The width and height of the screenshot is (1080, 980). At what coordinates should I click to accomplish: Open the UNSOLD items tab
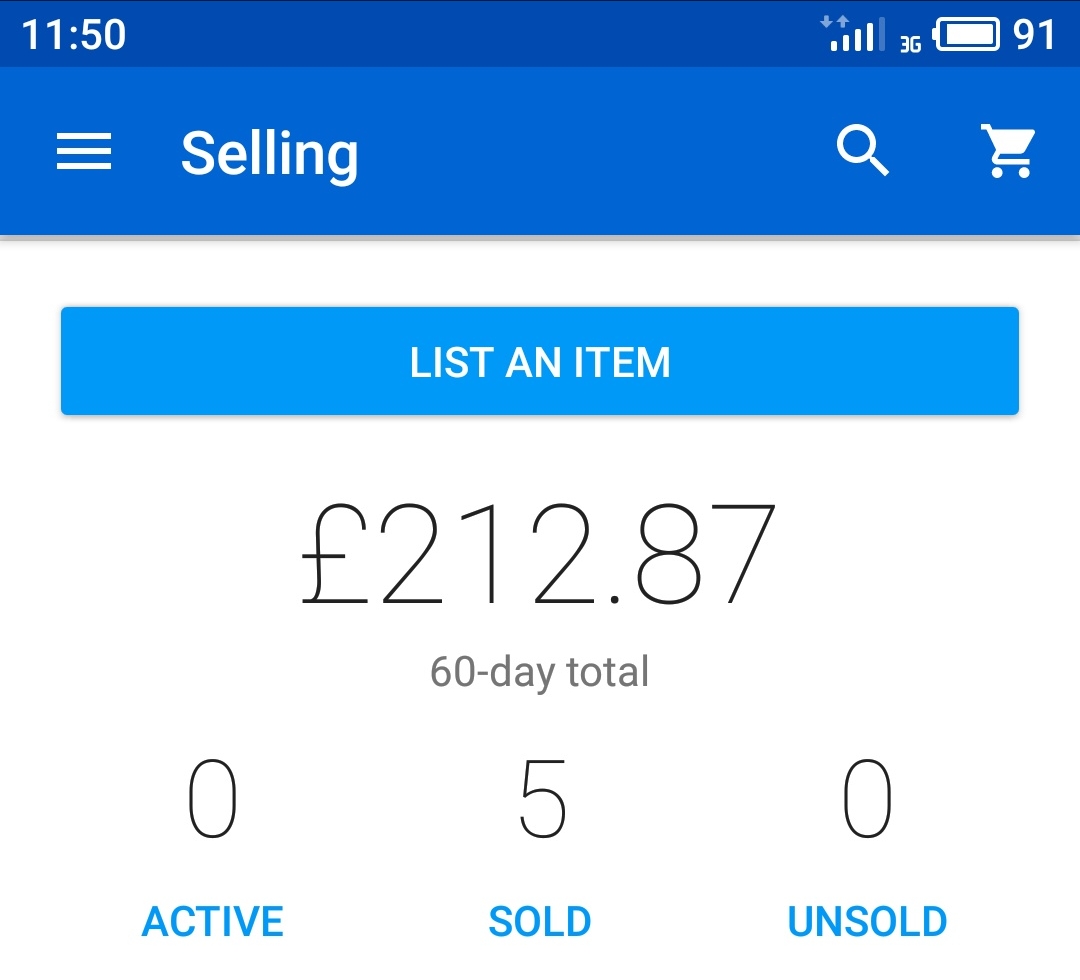point(867,921)
